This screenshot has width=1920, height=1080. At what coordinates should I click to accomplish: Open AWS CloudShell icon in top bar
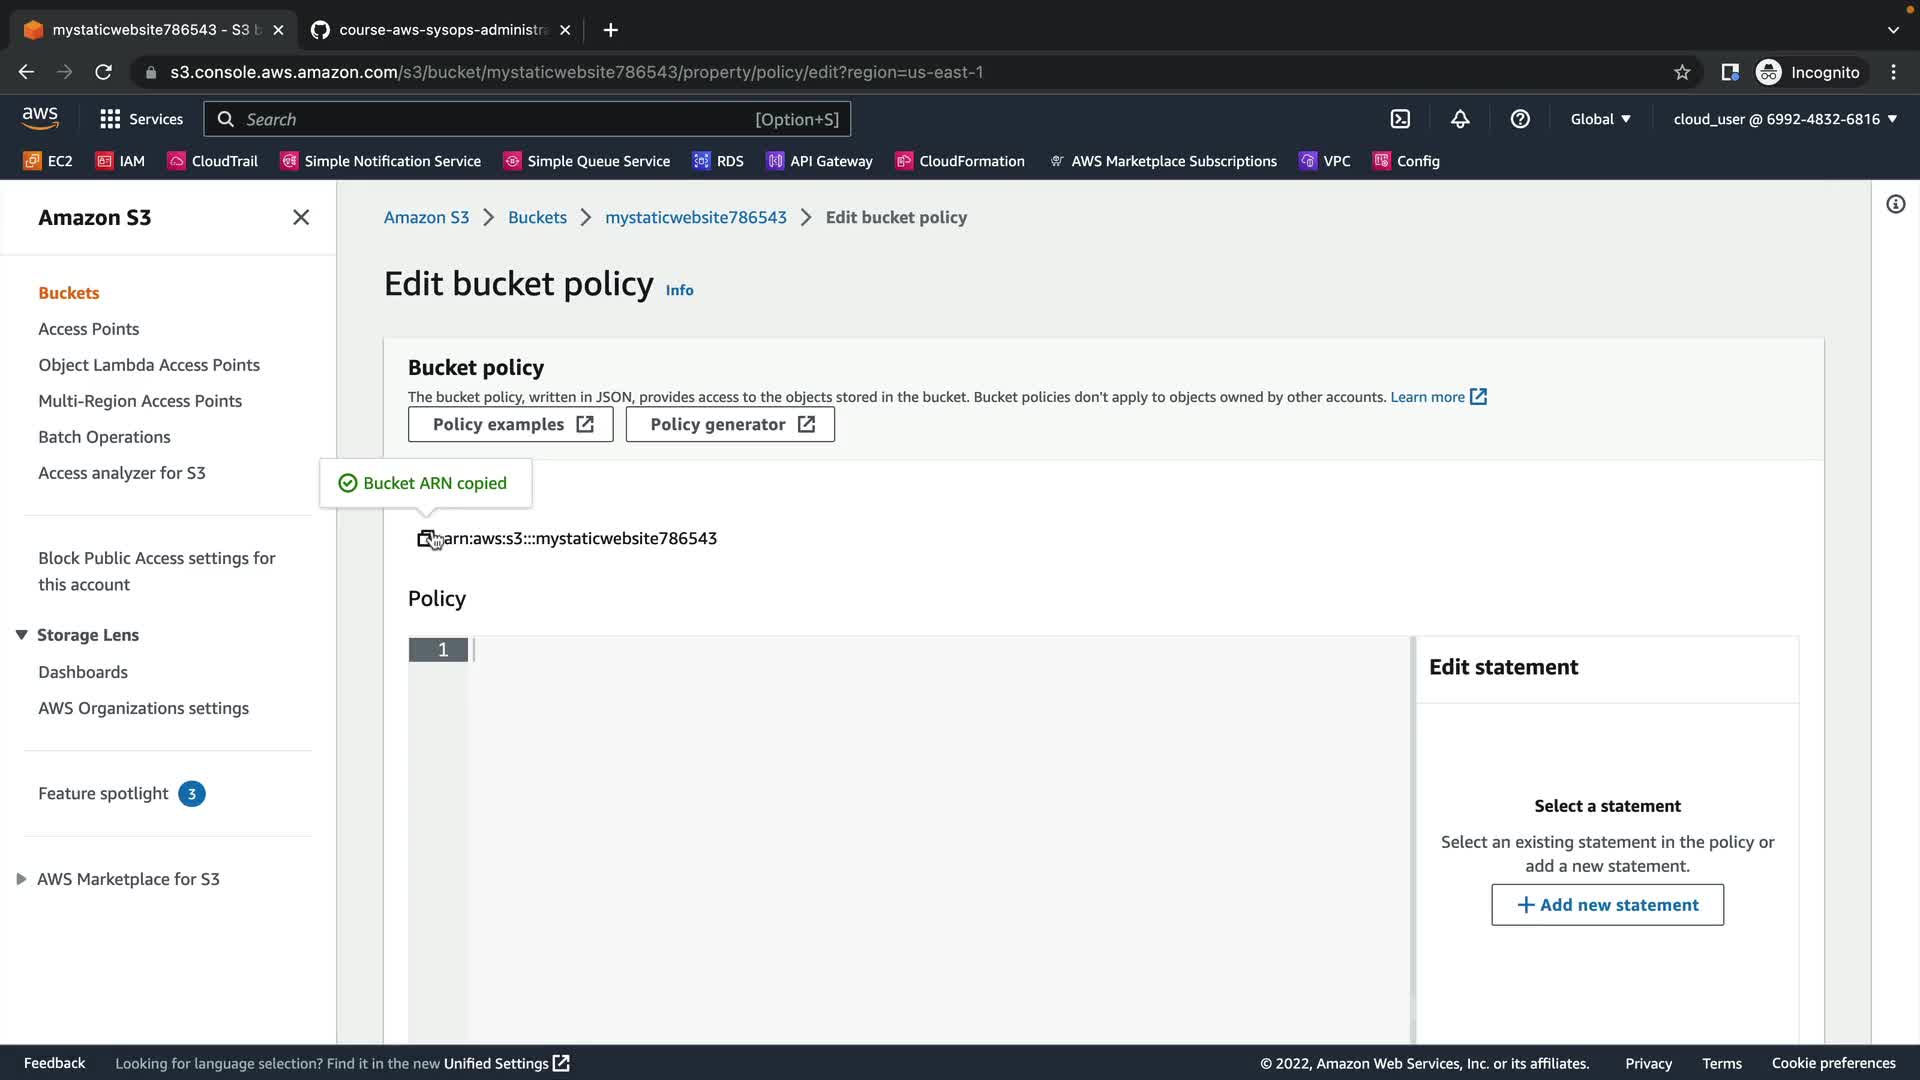point(1400,119)
